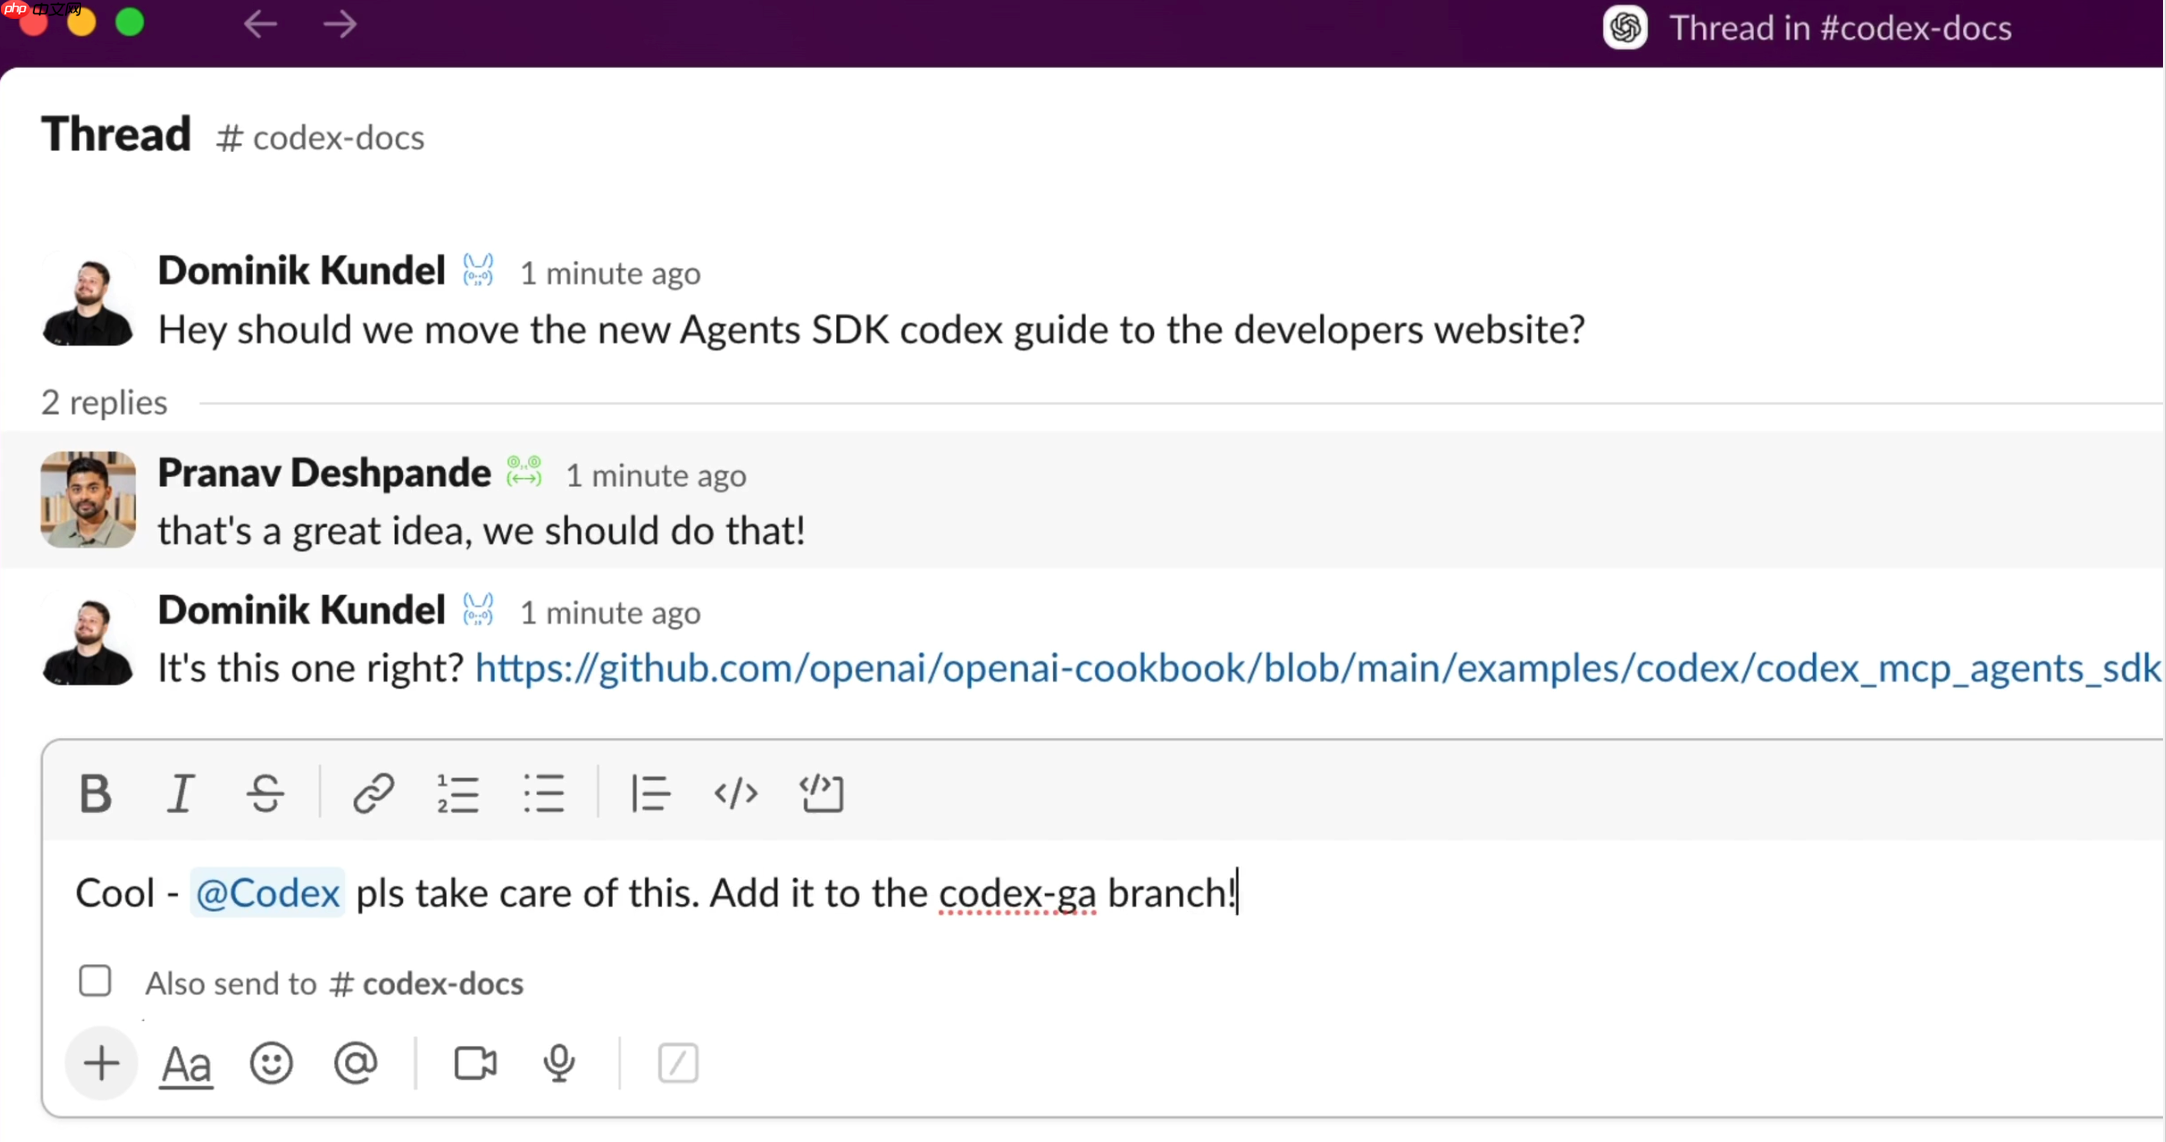The width and height of the screenshot is (2166, 1142).
Task: Apply inline code formatting
Action: (735, 793)
